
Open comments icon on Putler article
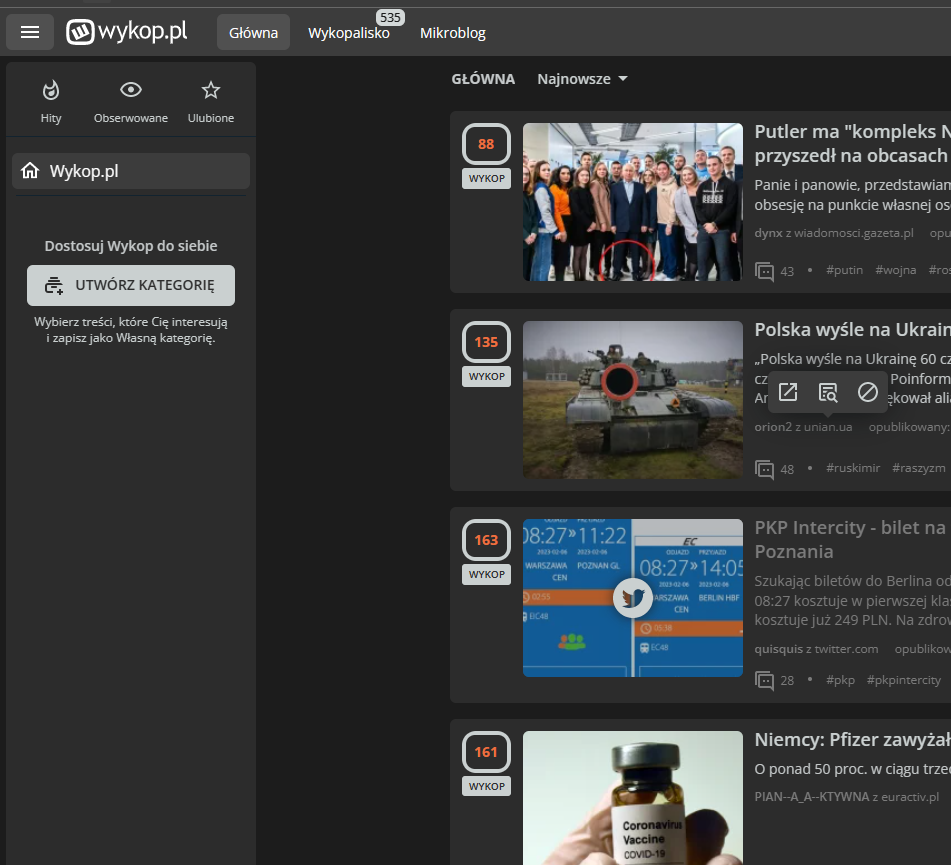(x=765, y=271)
